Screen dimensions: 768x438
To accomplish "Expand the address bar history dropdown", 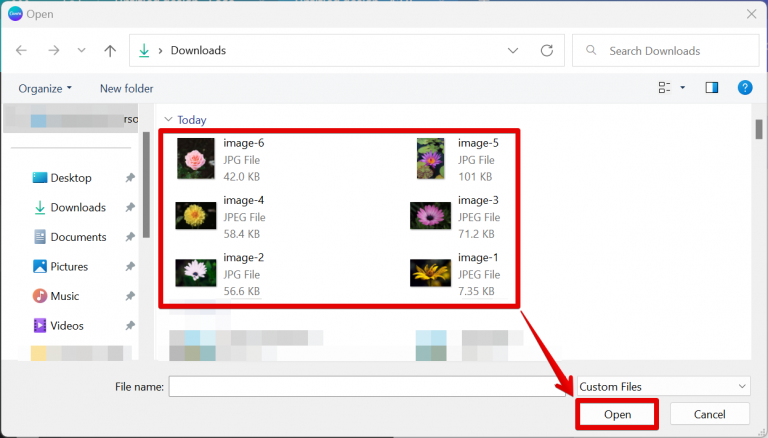I will [513, 50].
